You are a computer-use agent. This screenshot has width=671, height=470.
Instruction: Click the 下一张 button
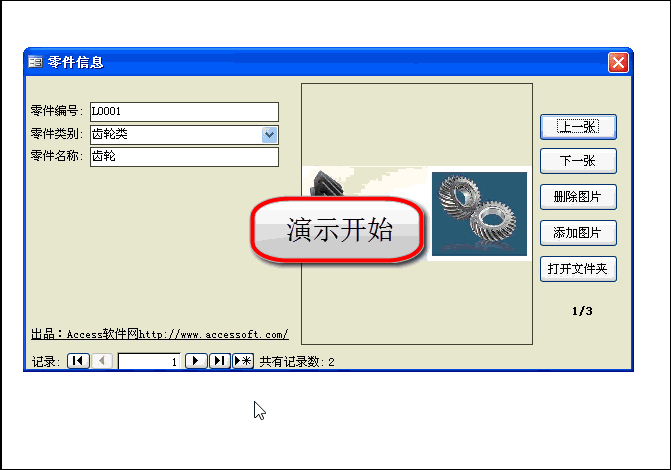click(578, 161)
